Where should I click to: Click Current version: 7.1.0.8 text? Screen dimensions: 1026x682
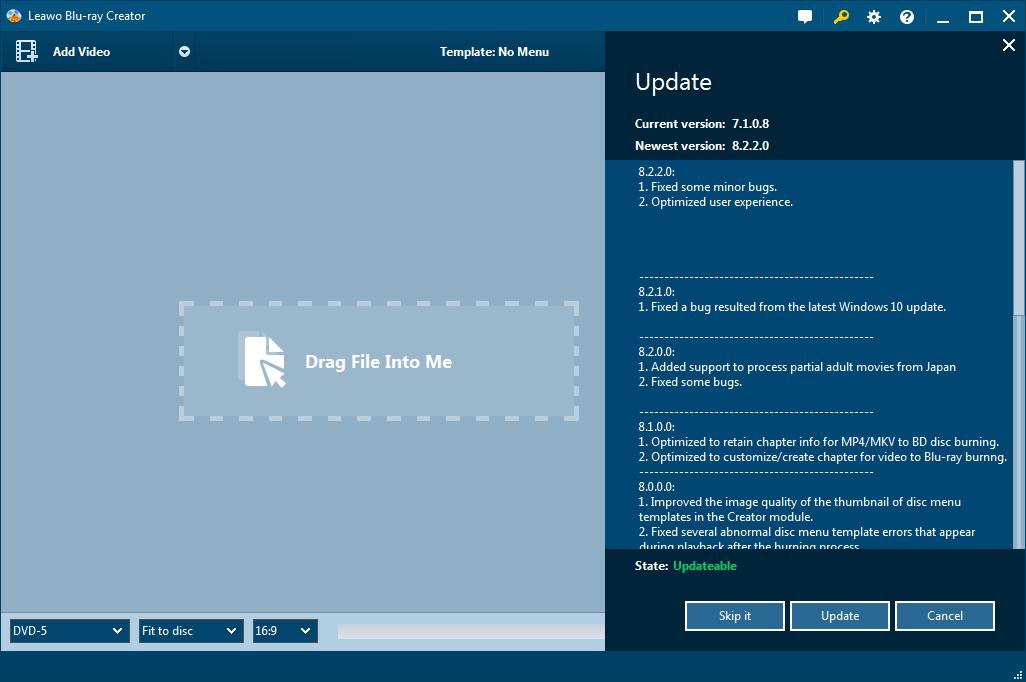(x=701, y=124)
